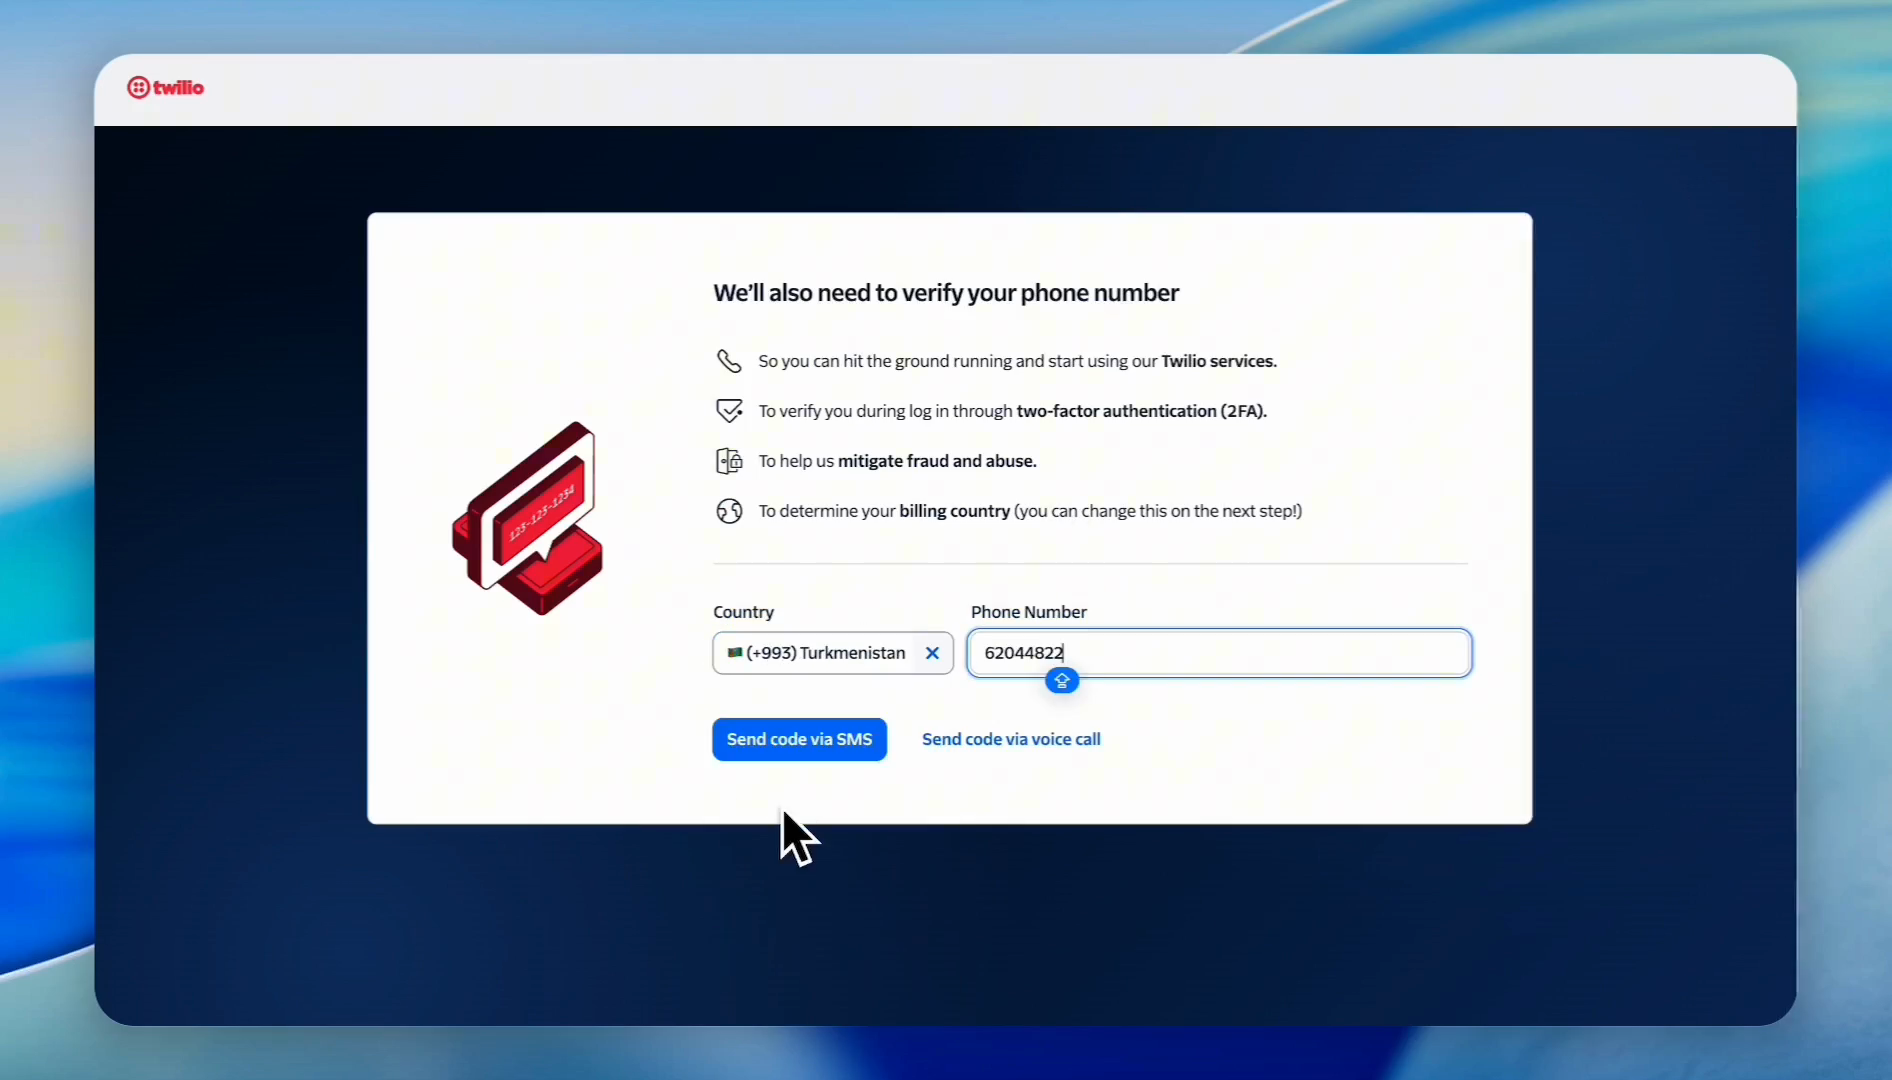Click the globe billing country icon
This screenshot has width=1892, height=1080.
729,511
